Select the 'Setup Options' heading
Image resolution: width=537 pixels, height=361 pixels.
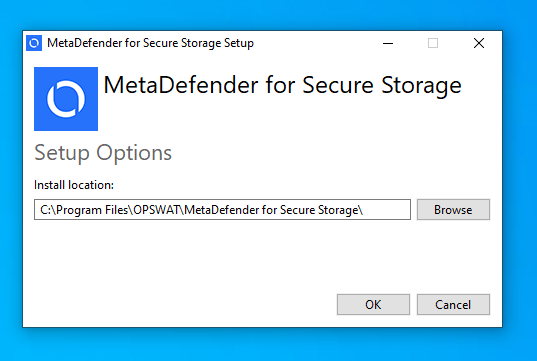[x=103, y=153]
